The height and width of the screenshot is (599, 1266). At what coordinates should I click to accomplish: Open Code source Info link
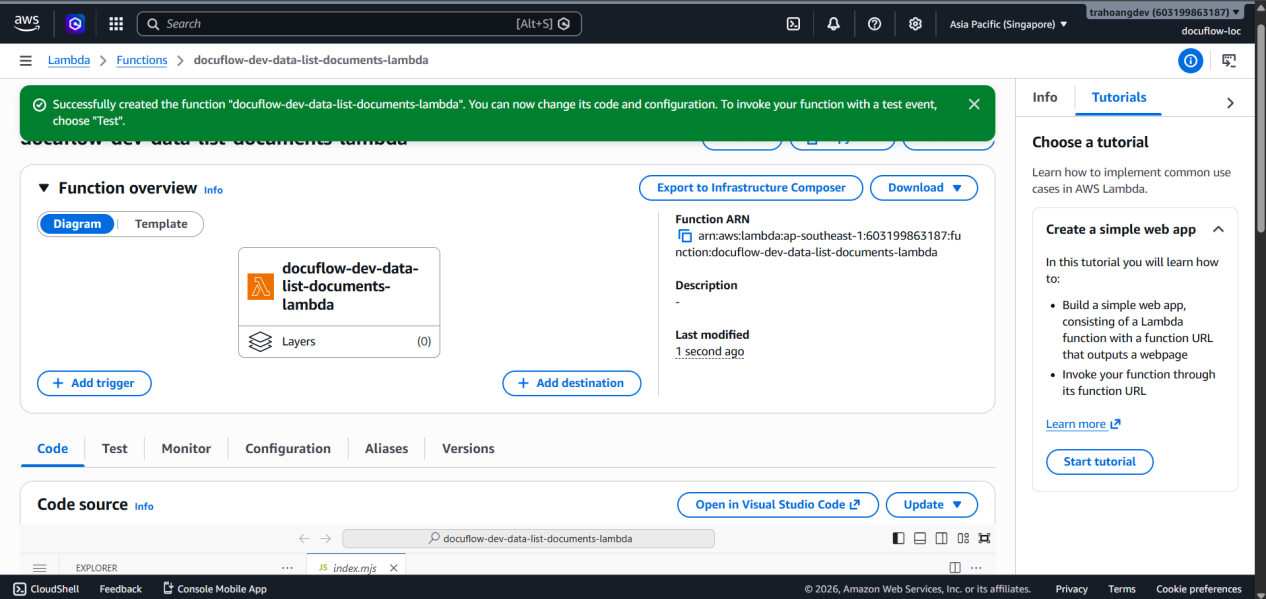pyautogui.click(x=144, y=507)
